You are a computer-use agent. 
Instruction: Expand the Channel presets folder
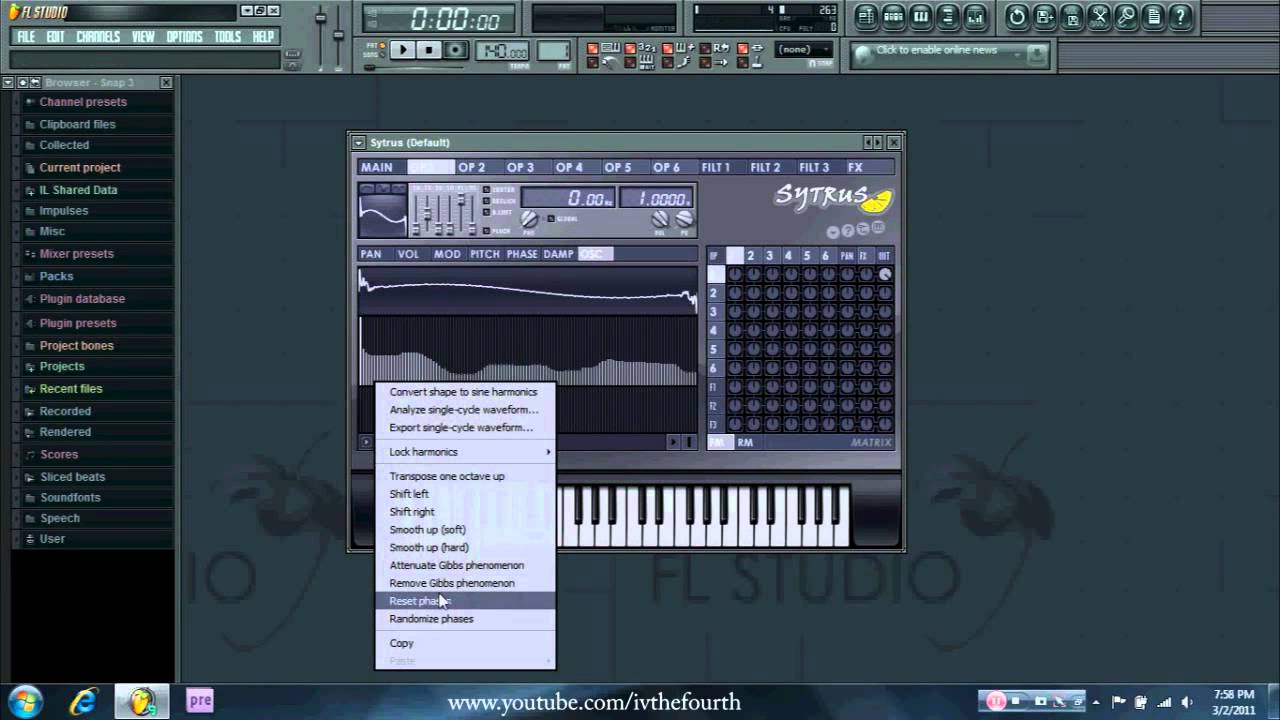point(83,102)
